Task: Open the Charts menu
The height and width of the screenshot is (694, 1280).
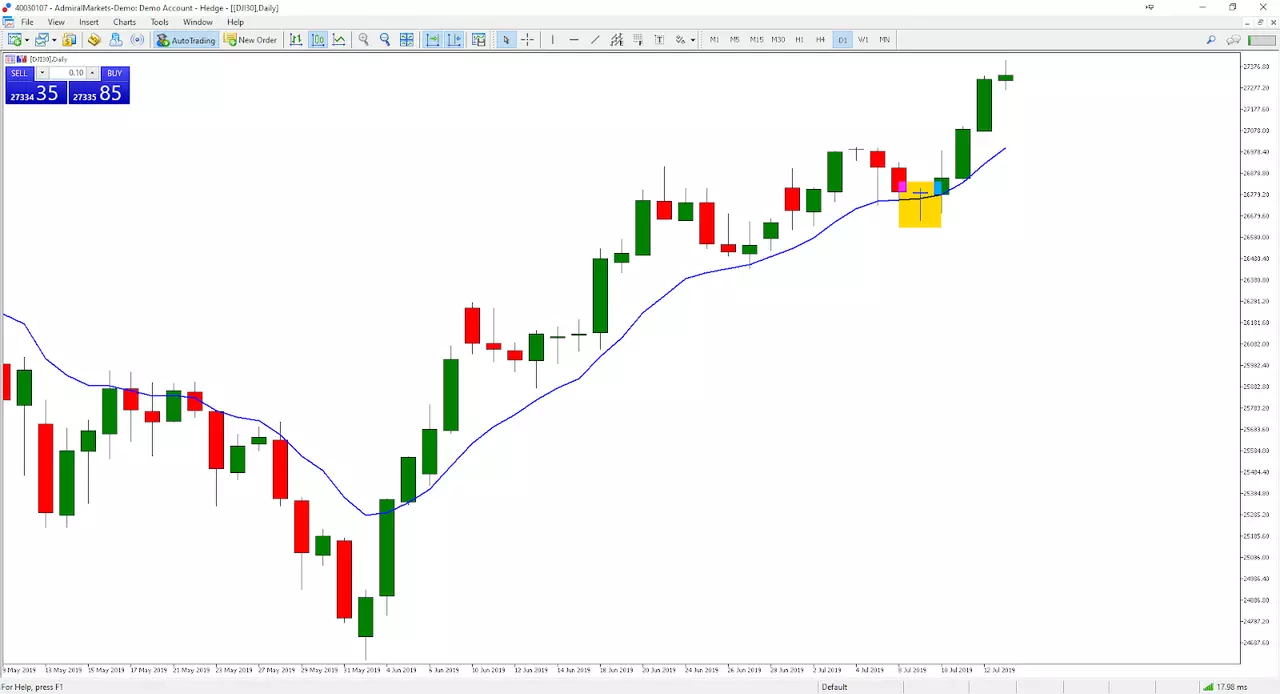Action: click(x=124, y=22)
